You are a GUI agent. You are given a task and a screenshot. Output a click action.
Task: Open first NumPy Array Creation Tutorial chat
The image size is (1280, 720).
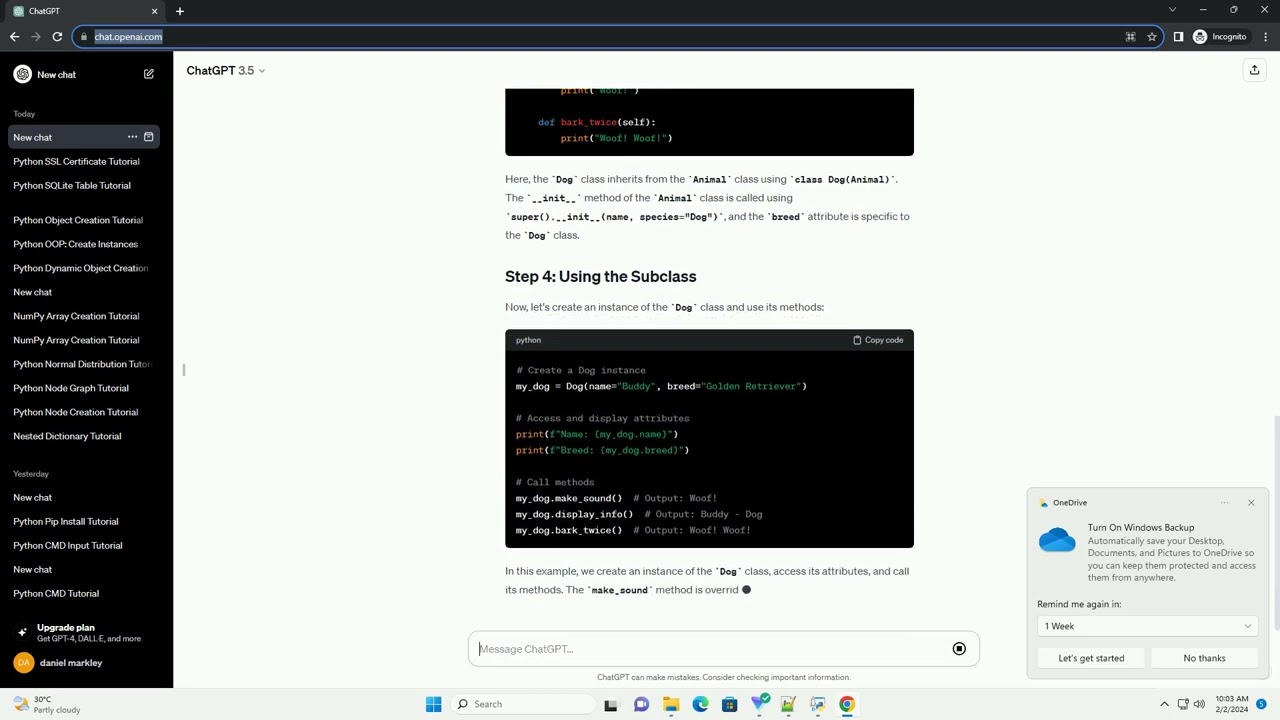(76, 316)
